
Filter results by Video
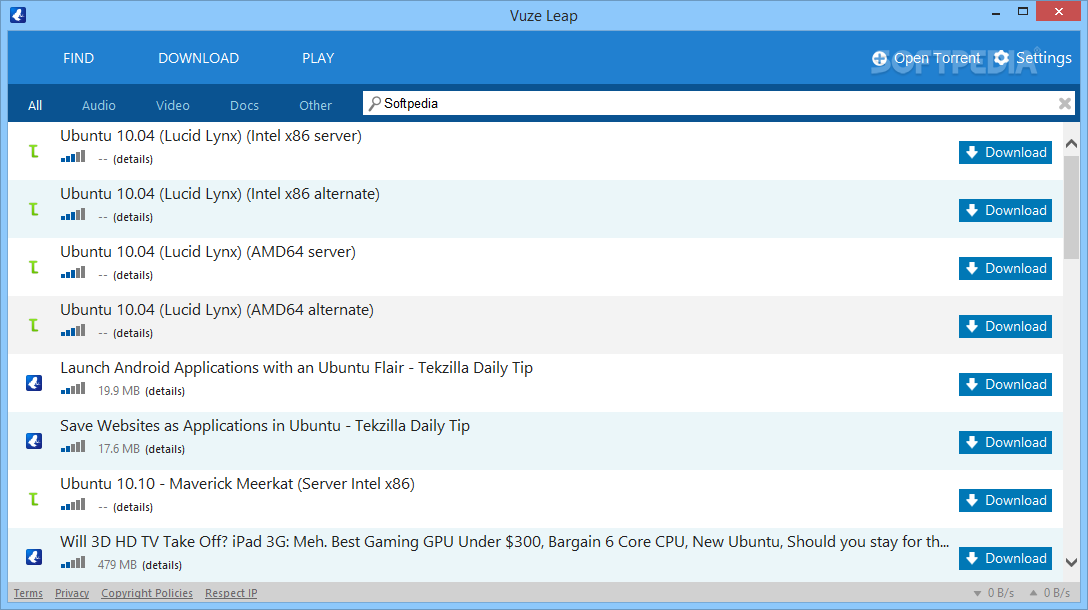173,105
